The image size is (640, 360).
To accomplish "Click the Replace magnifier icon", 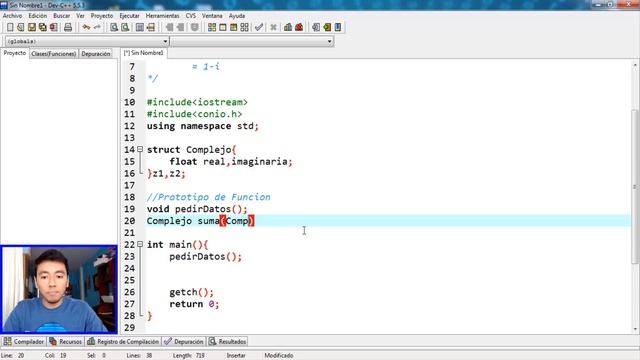I will [x=125, y=27].
